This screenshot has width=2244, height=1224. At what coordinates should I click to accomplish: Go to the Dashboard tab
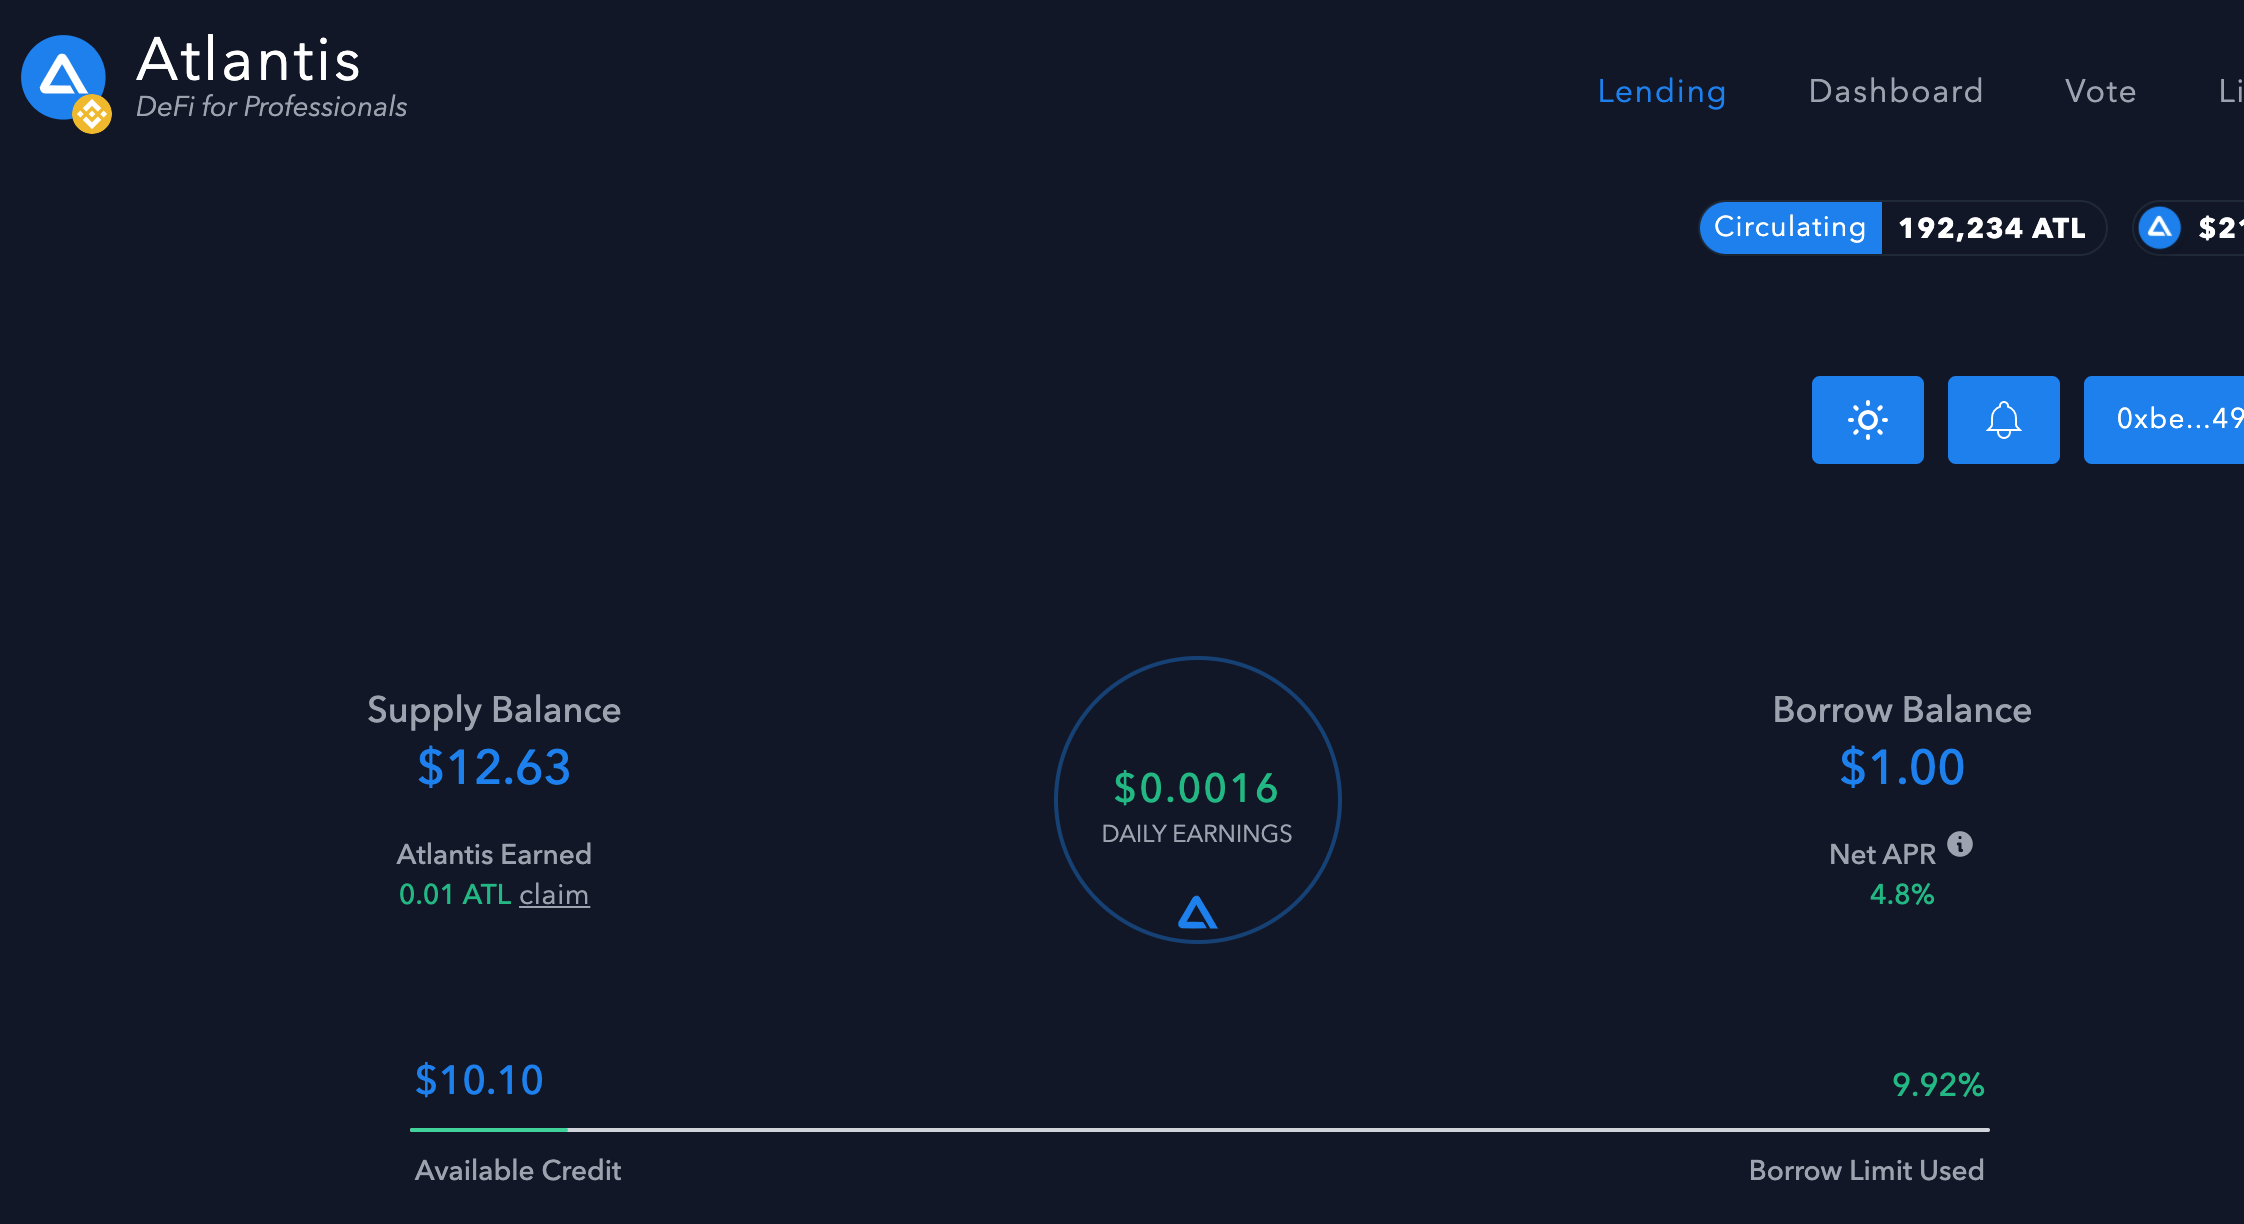coord(1895,91)
